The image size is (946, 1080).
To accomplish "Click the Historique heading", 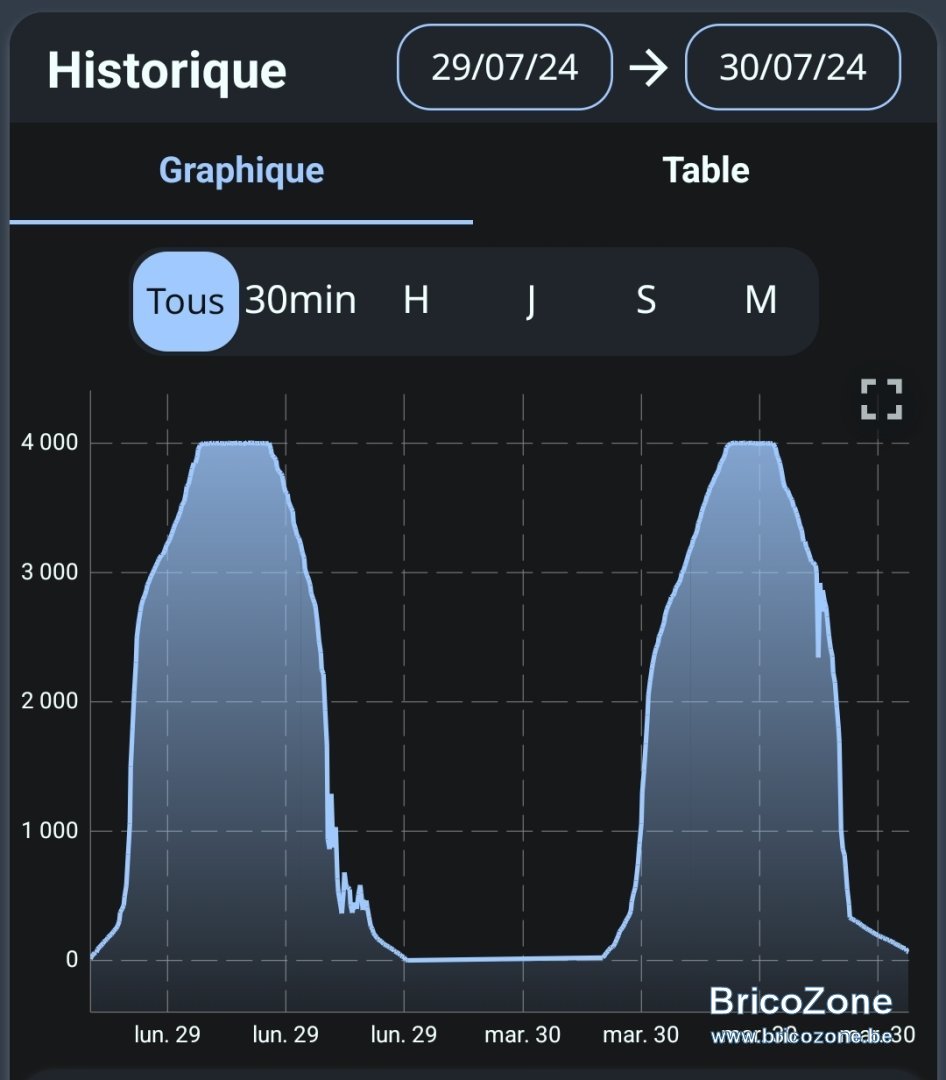I will [167, 70].
